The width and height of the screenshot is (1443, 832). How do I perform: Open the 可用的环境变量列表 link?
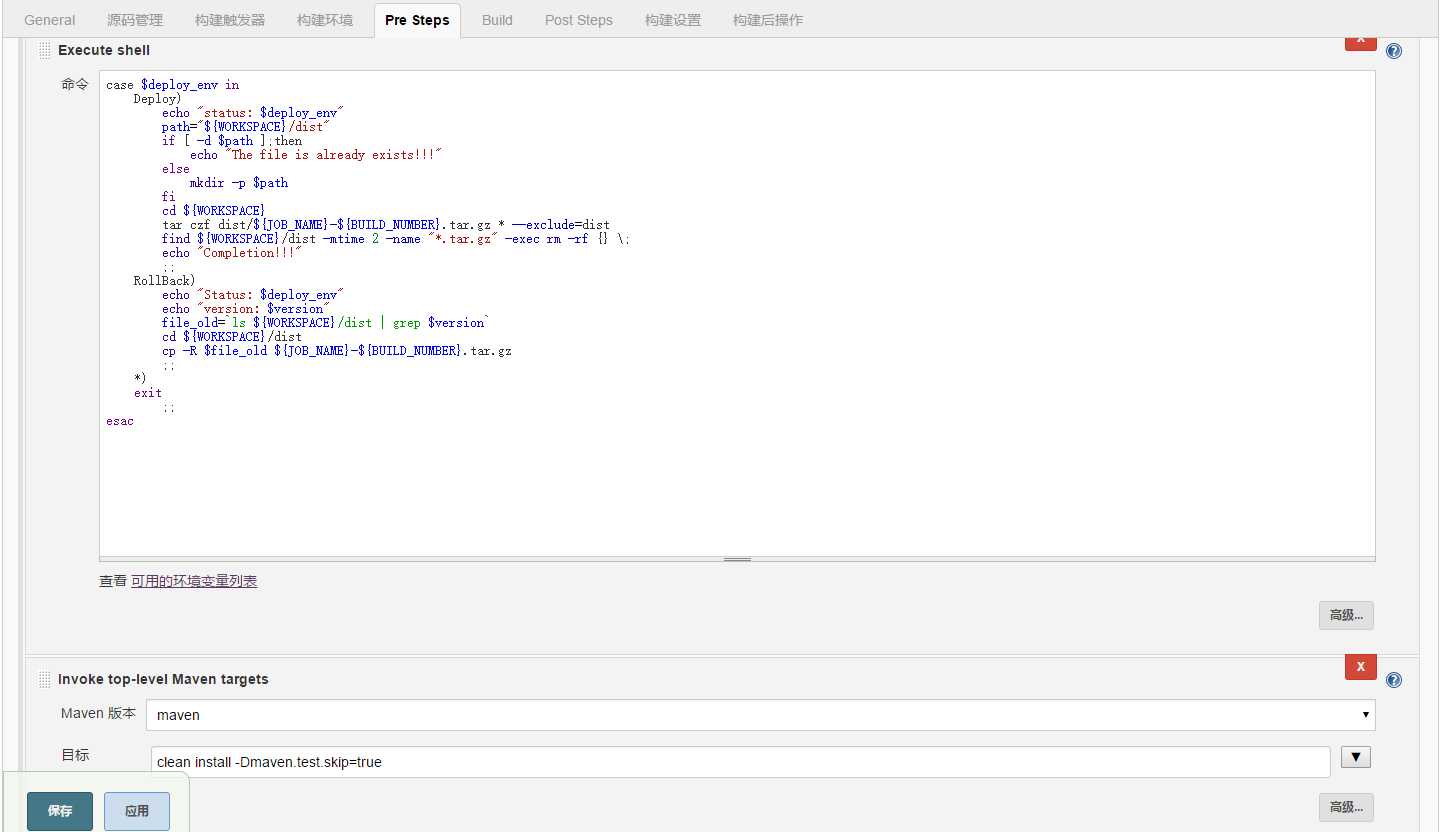194,581
